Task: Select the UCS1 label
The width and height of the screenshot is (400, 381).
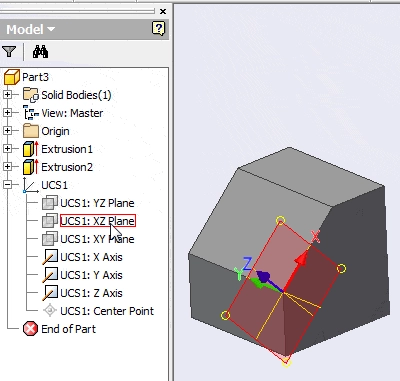Action: [54, 185]
